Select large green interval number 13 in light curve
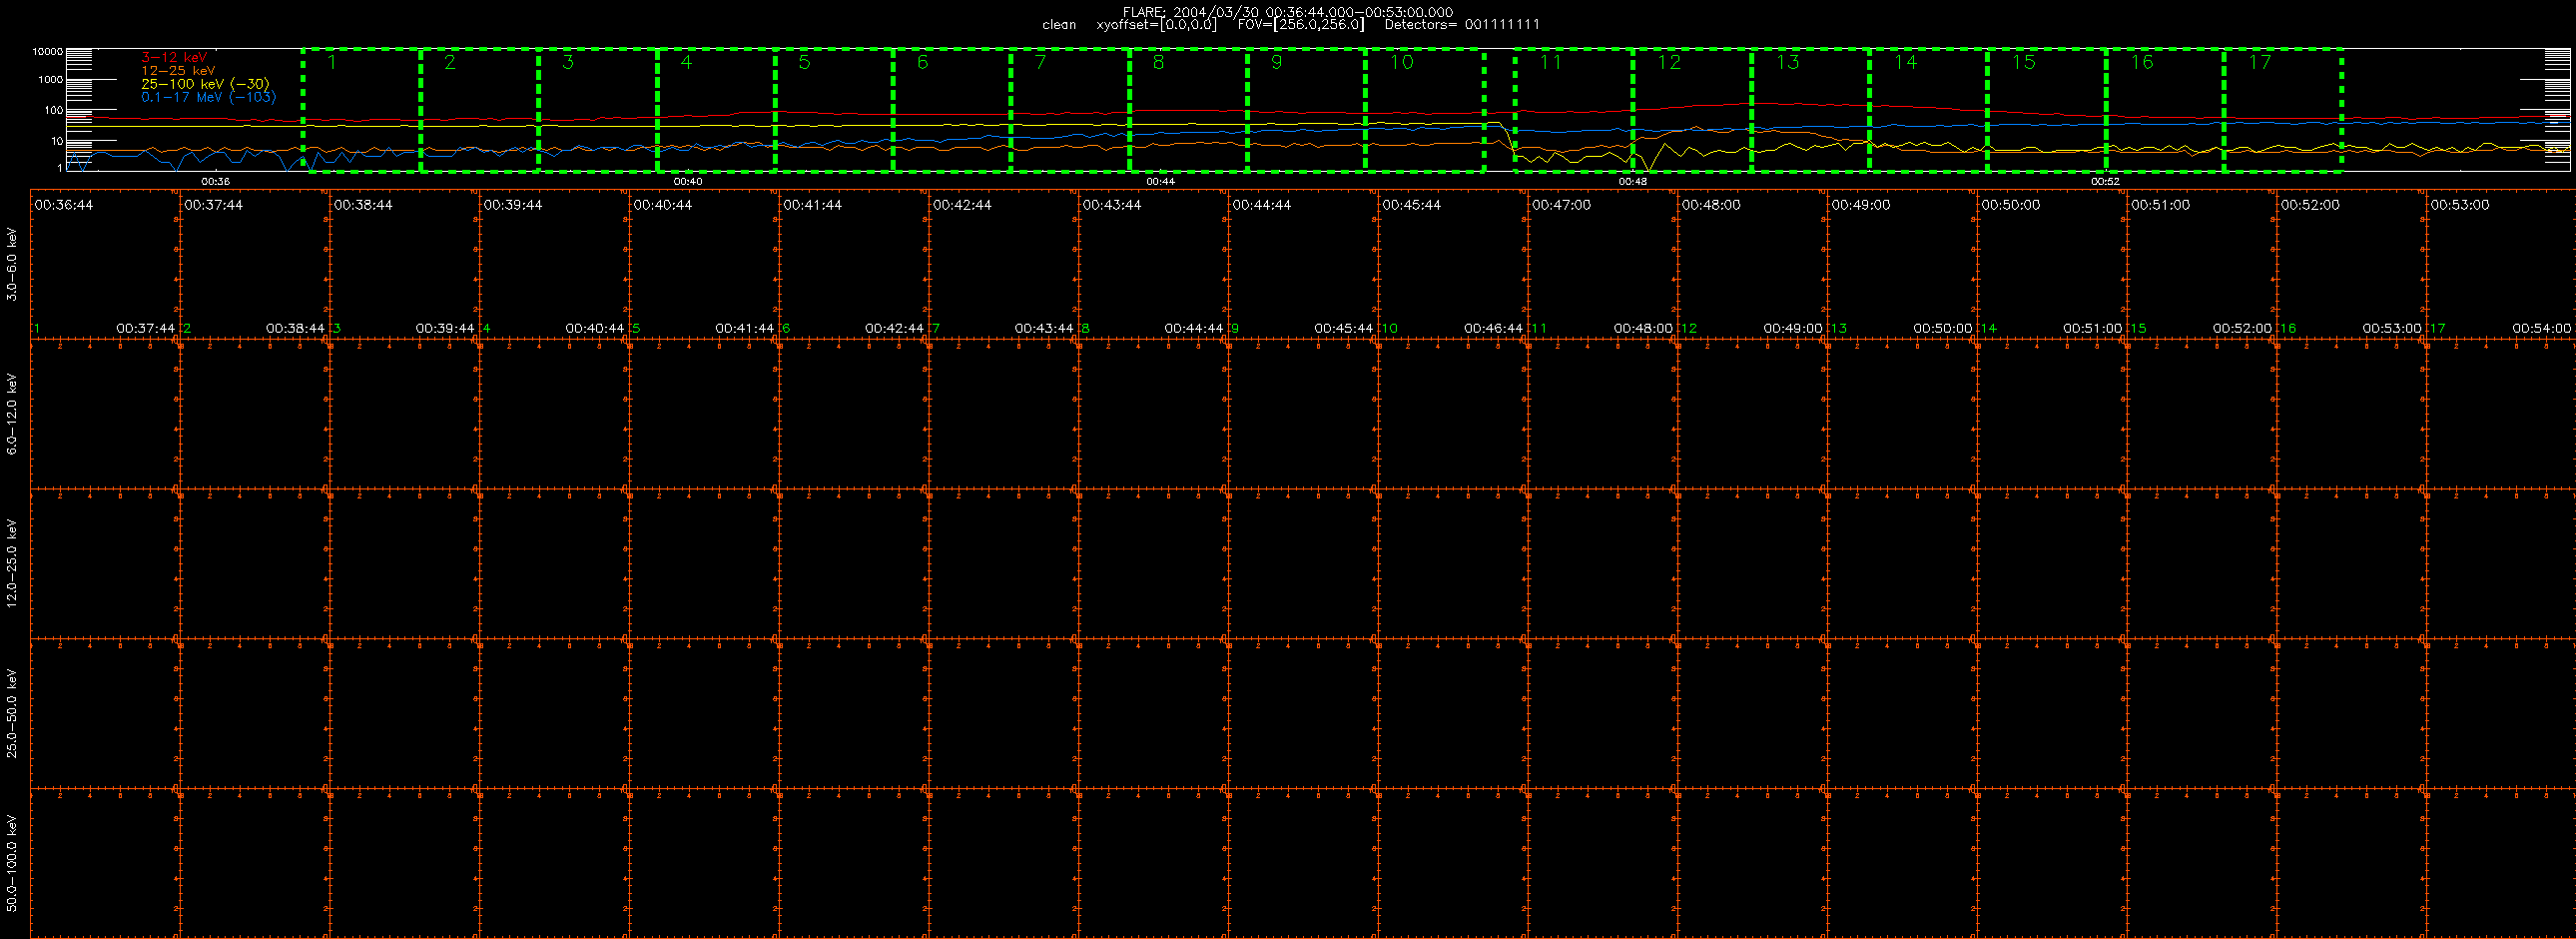Viewport: 2576px width, 939px height. point(1787,62)
